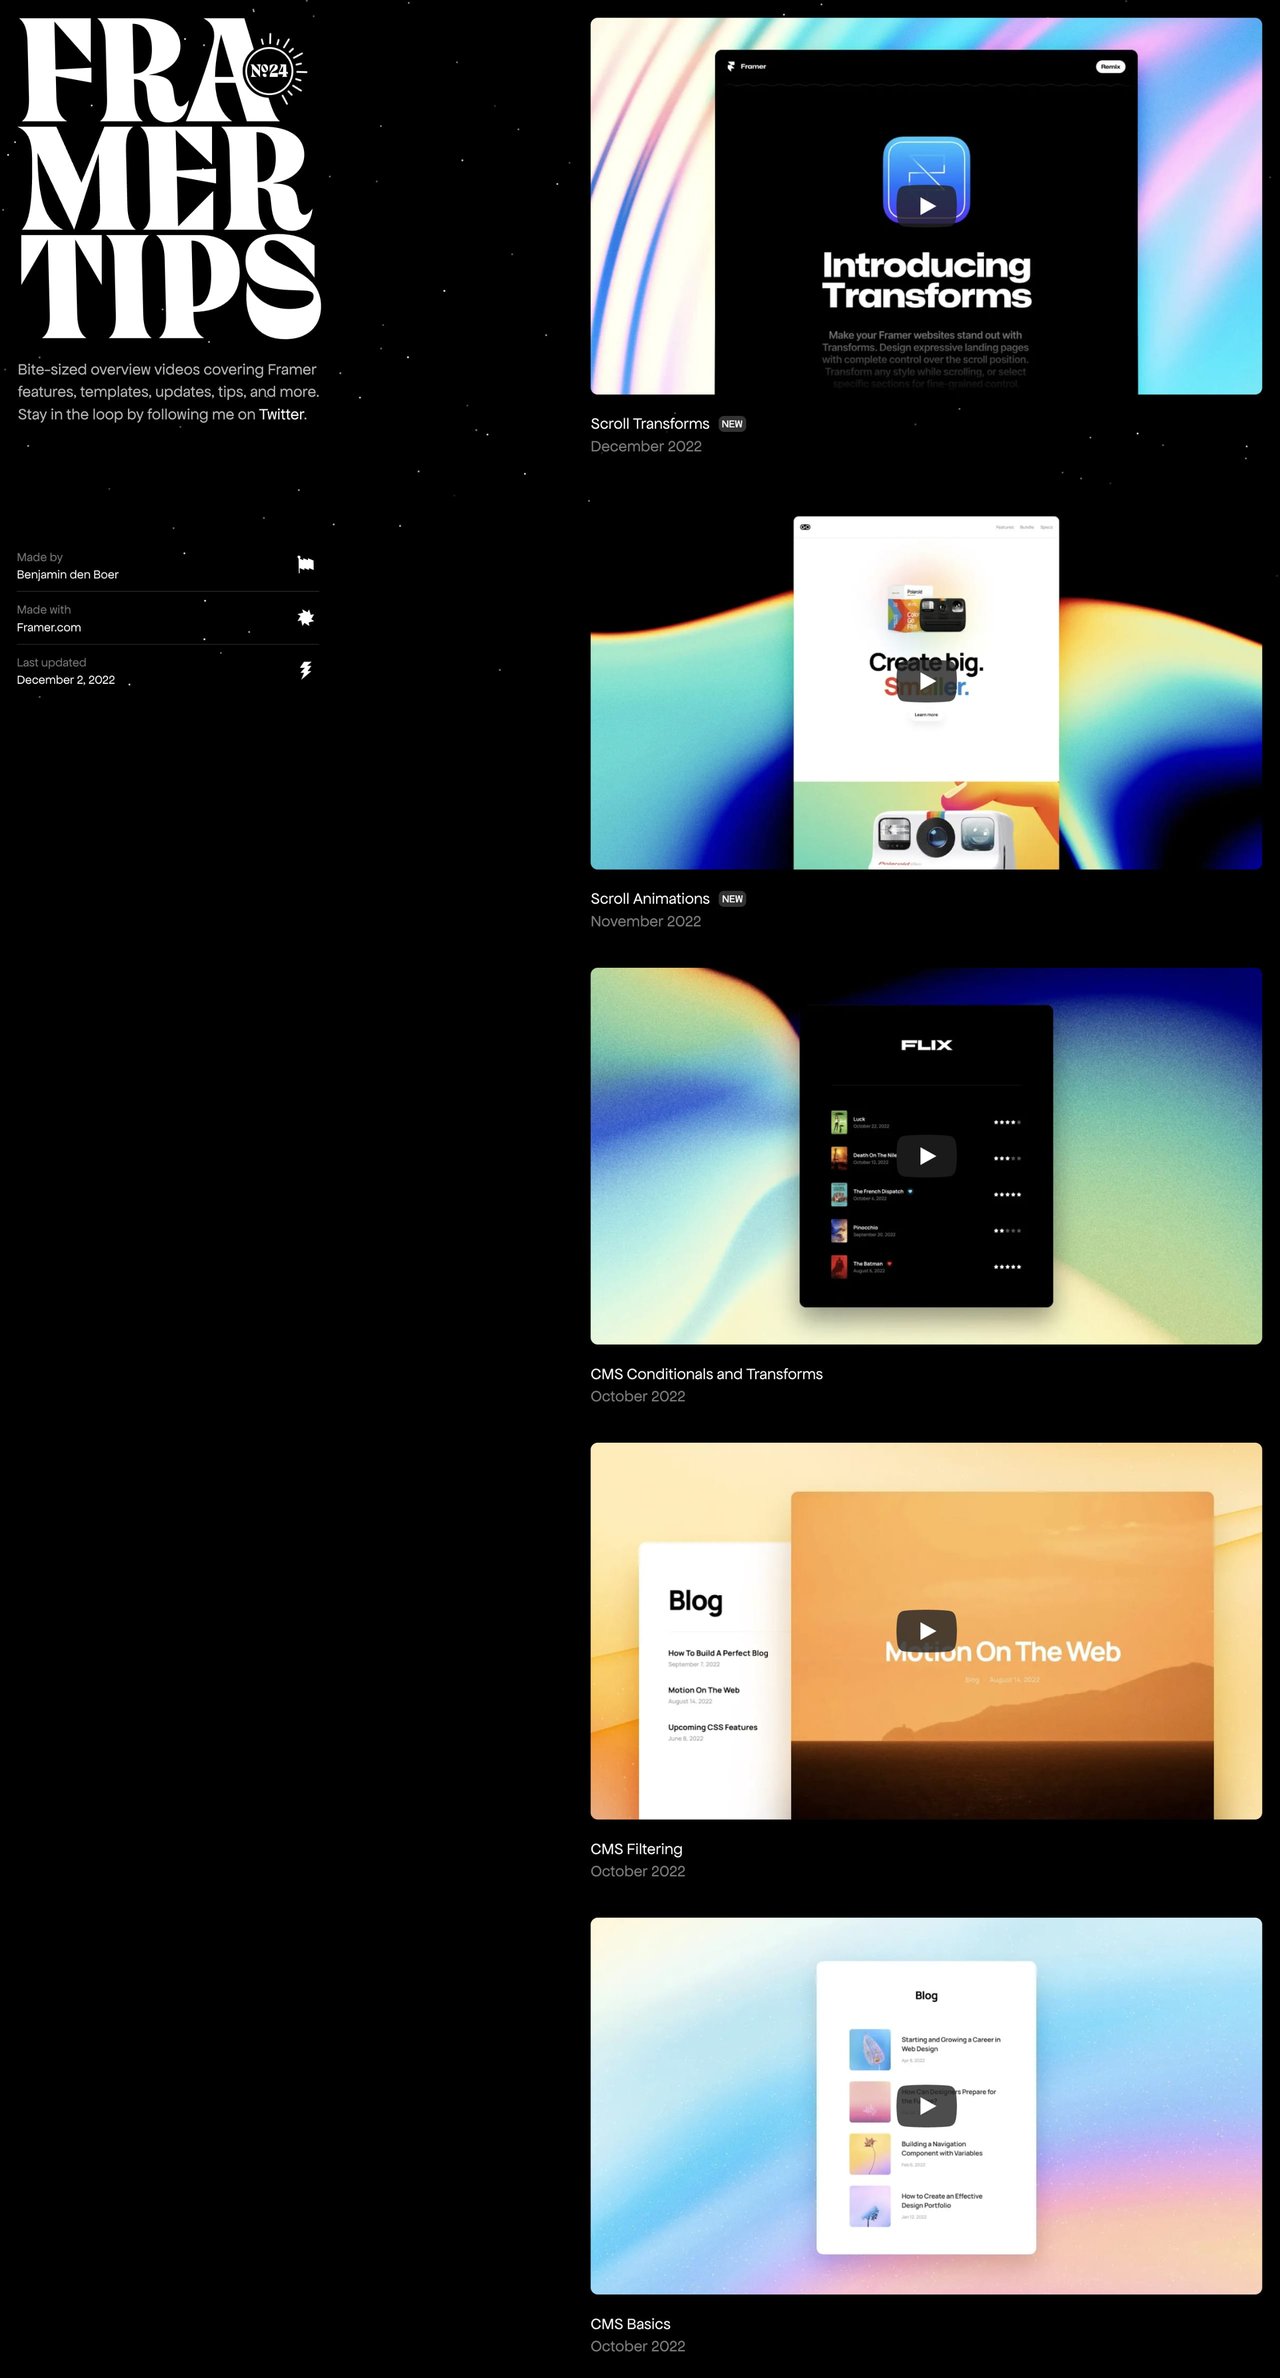Click "Motion On The Web" blog entry
This screenshot has height=2378, width=1280.
pyautogui.click(x=704, y=1694)
